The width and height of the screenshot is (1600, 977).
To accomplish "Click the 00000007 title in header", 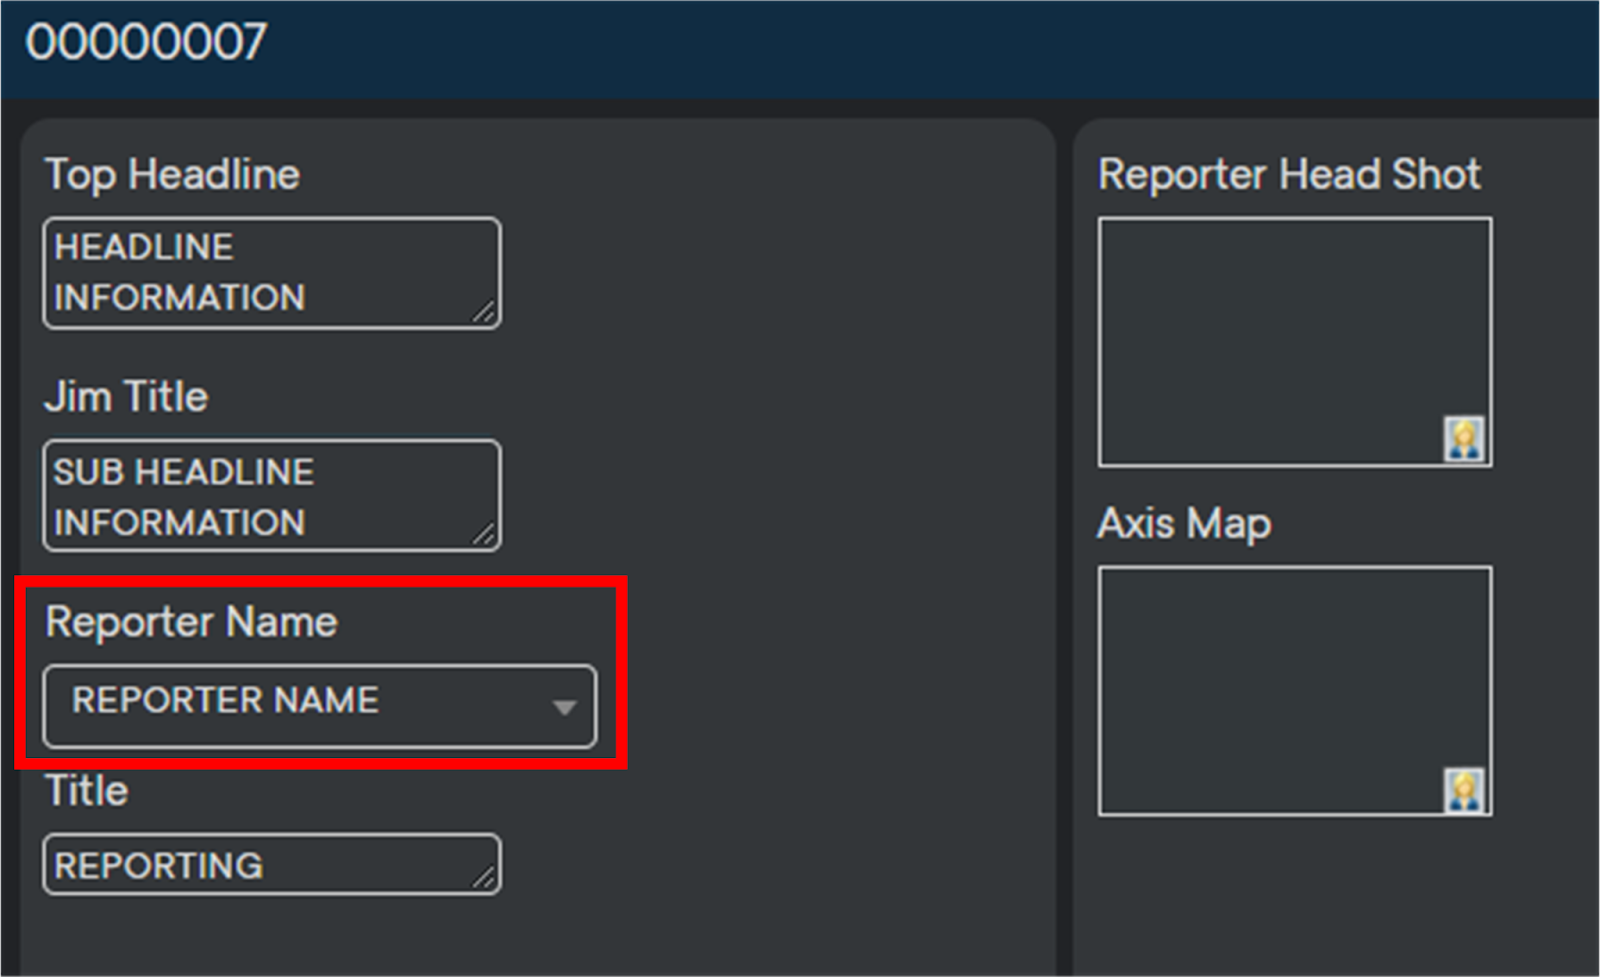I will 146,43.
